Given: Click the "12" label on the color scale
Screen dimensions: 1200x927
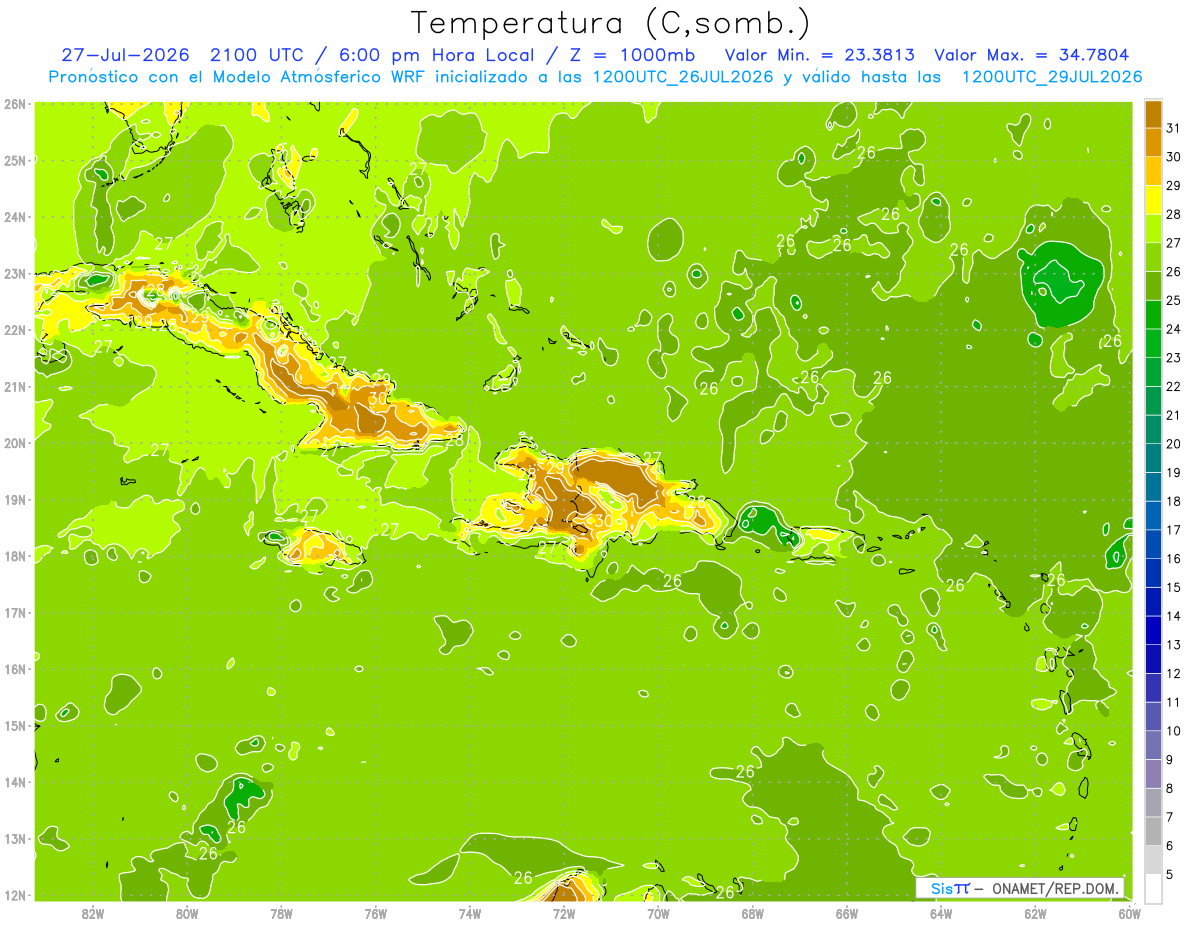Looking at the screenshot, I should (1173, 673).
